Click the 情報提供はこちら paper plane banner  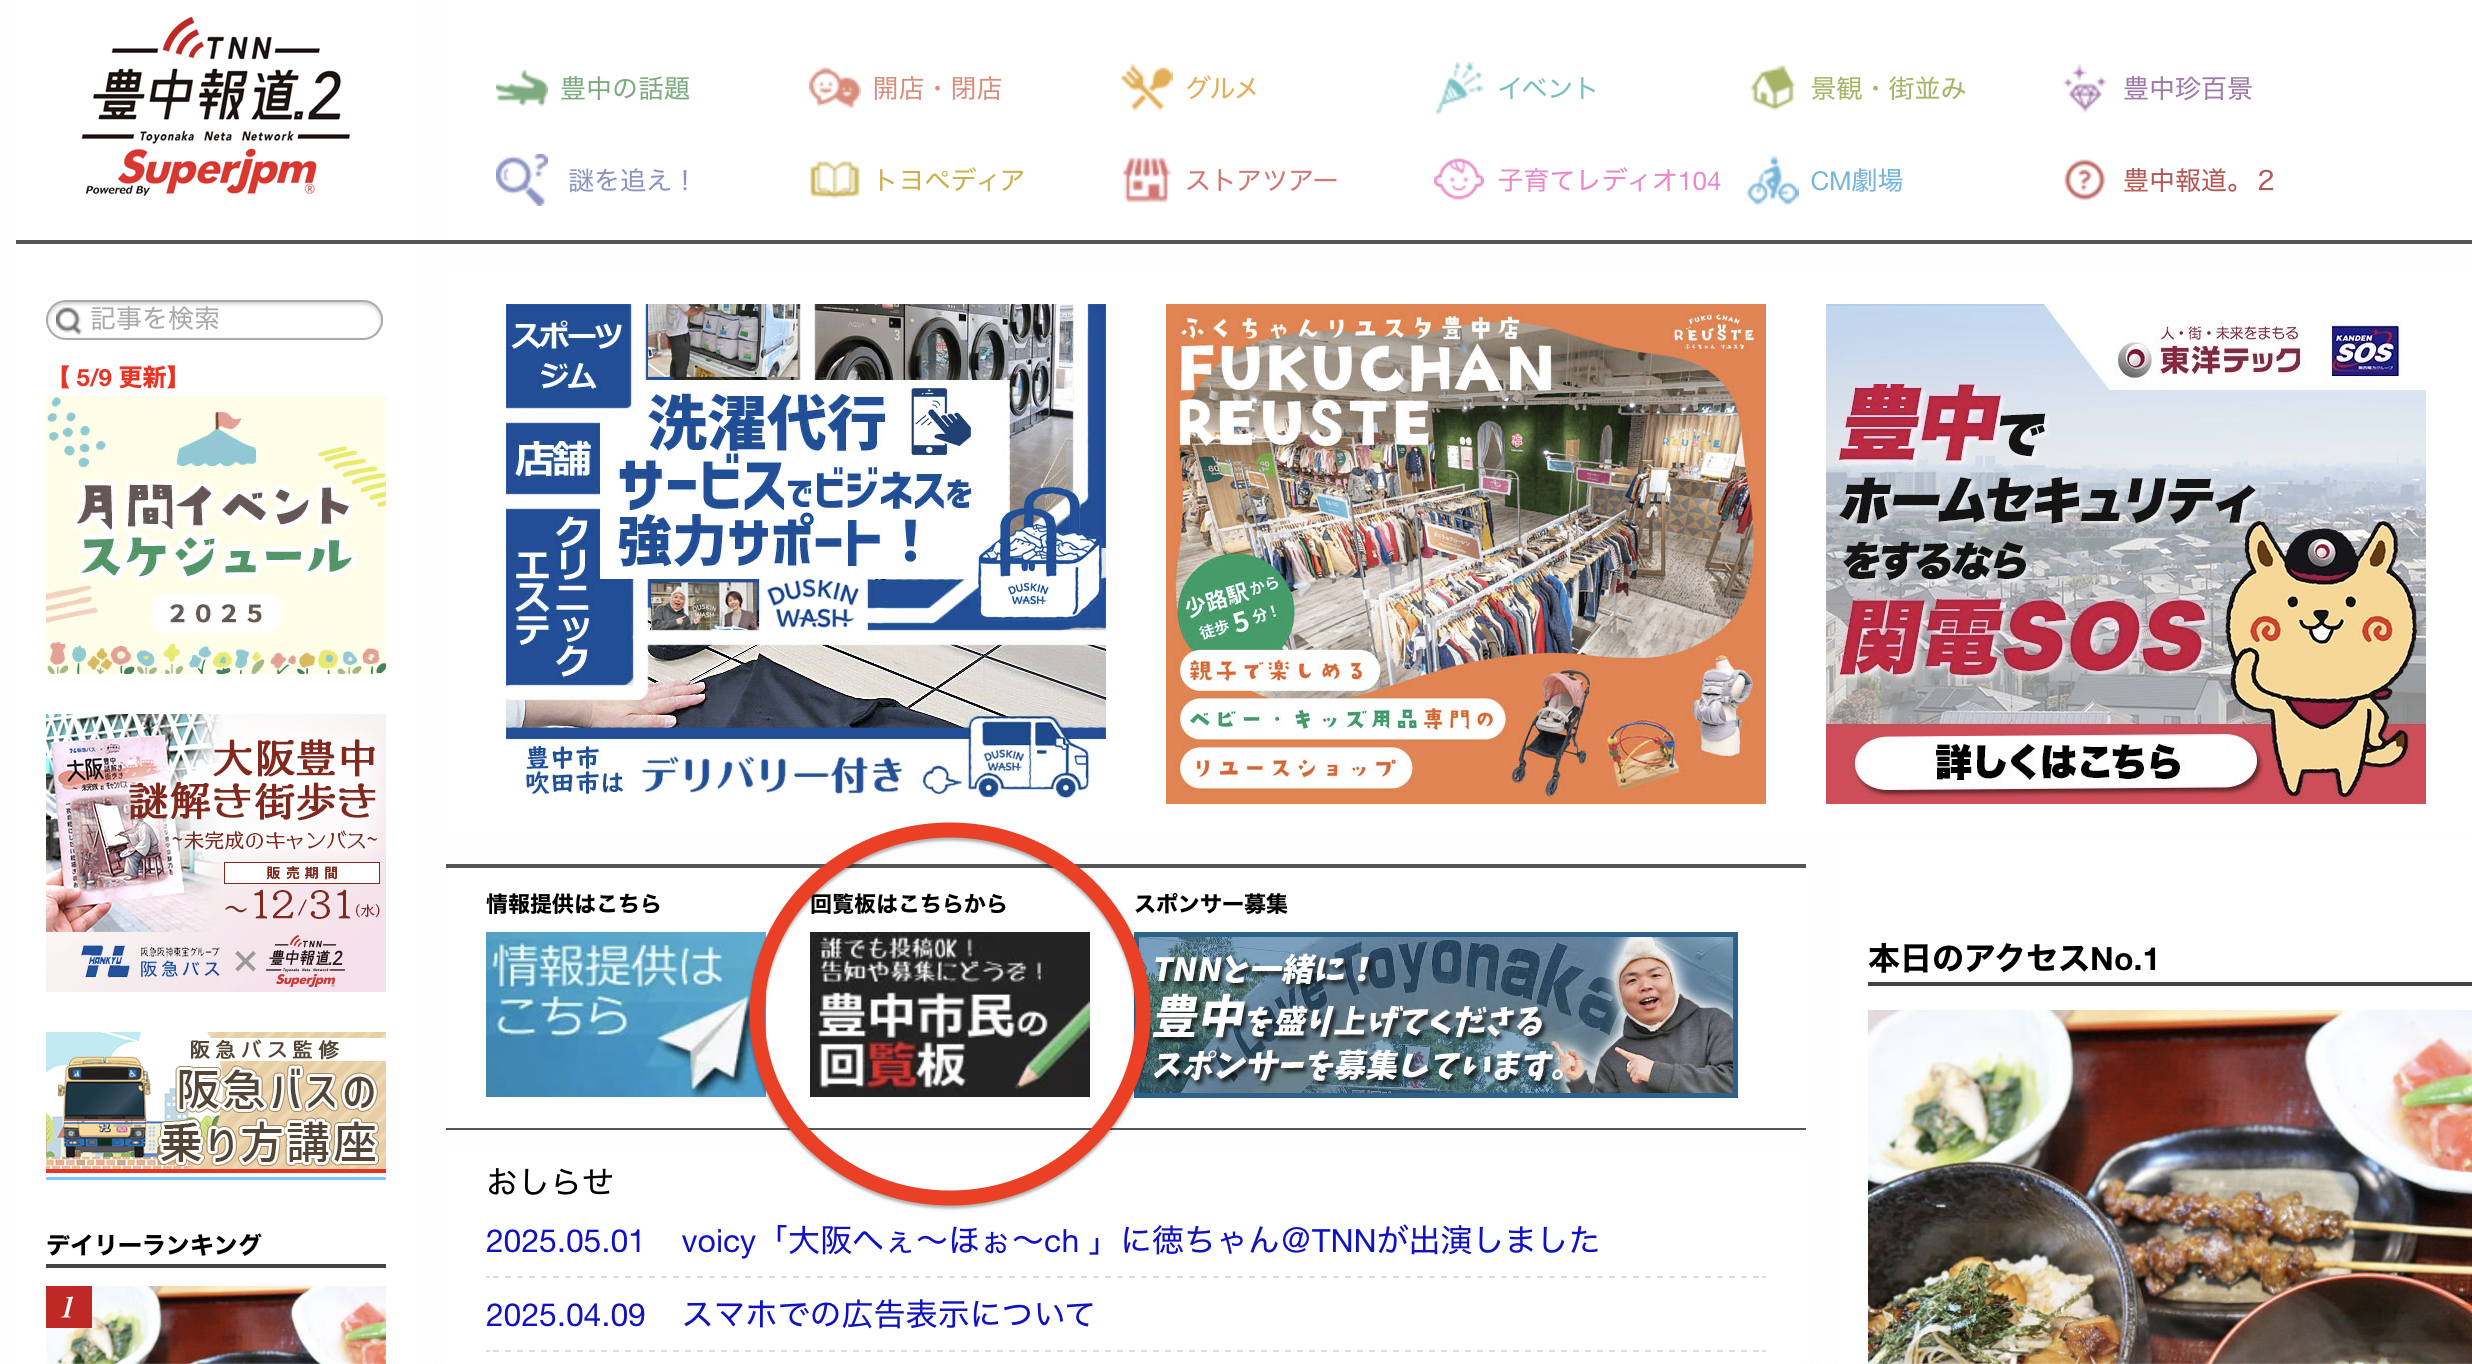point(626,1014)
